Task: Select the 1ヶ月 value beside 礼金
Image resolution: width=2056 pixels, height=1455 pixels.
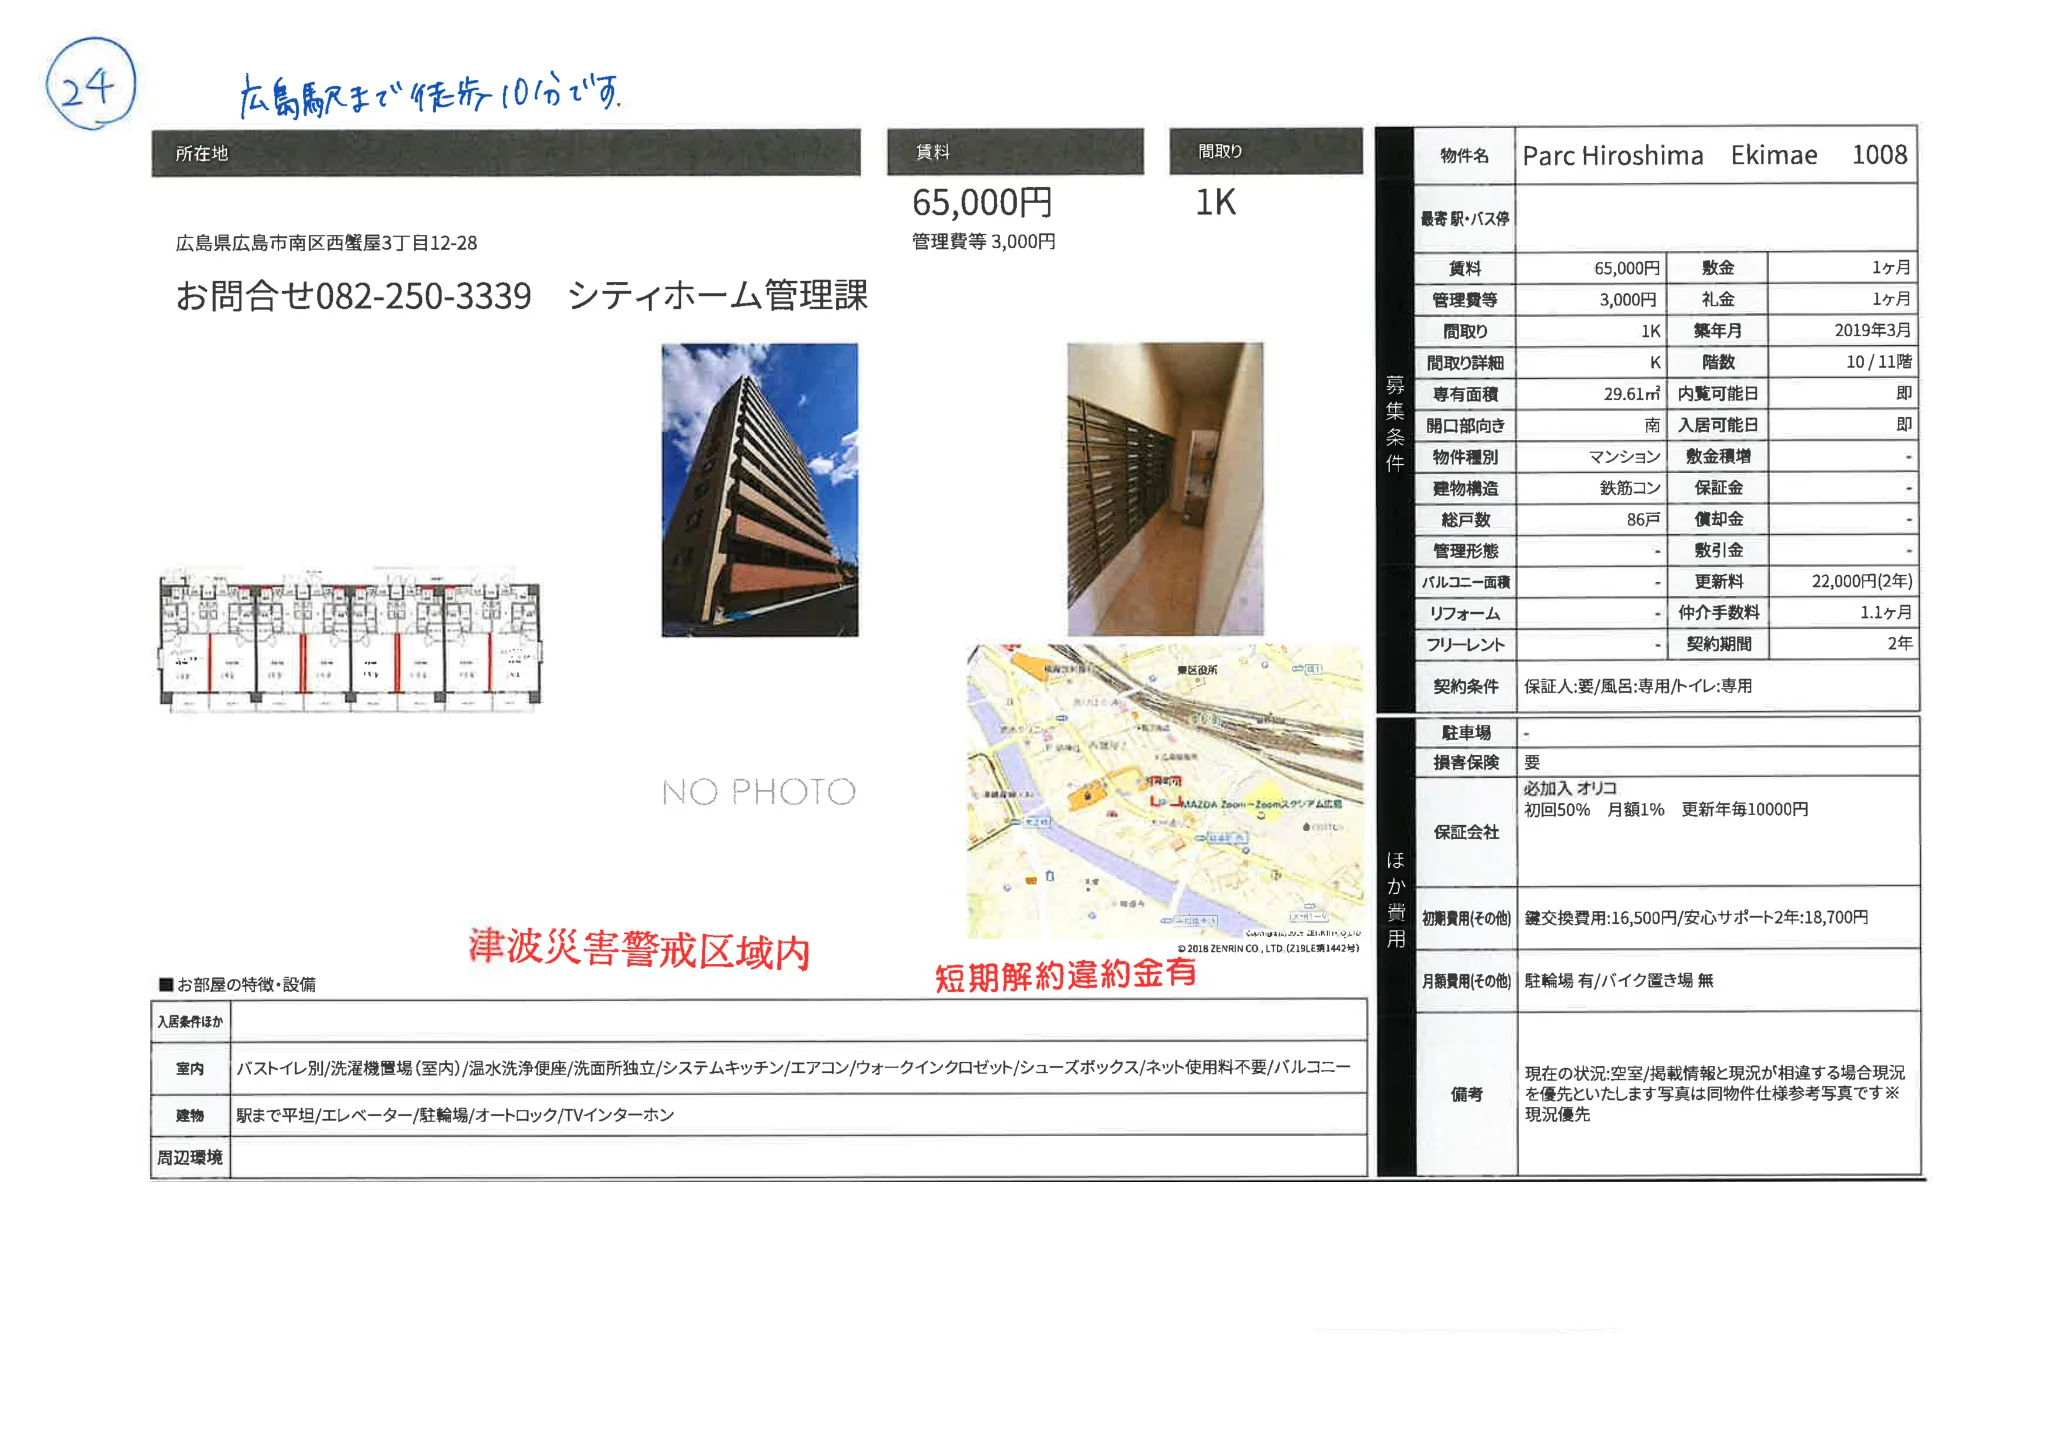Action: point(1892,299)
